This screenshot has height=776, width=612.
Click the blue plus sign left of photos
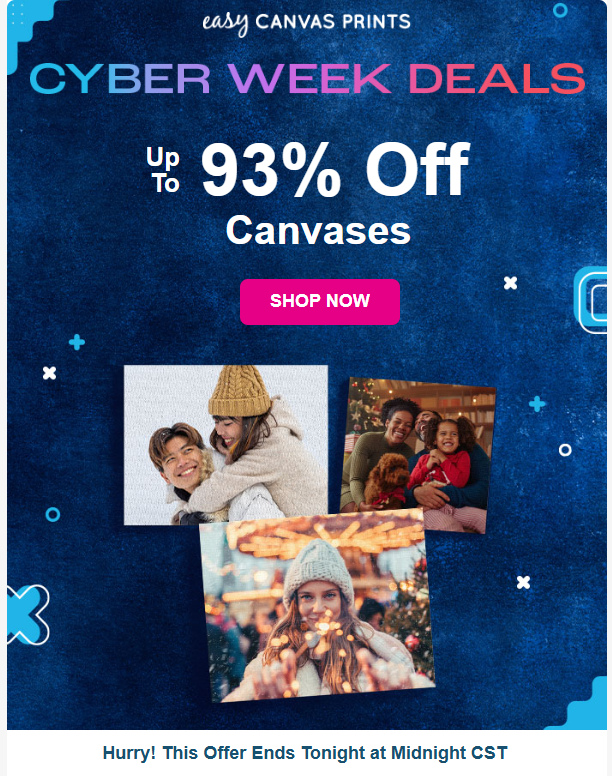coord(77,342)
